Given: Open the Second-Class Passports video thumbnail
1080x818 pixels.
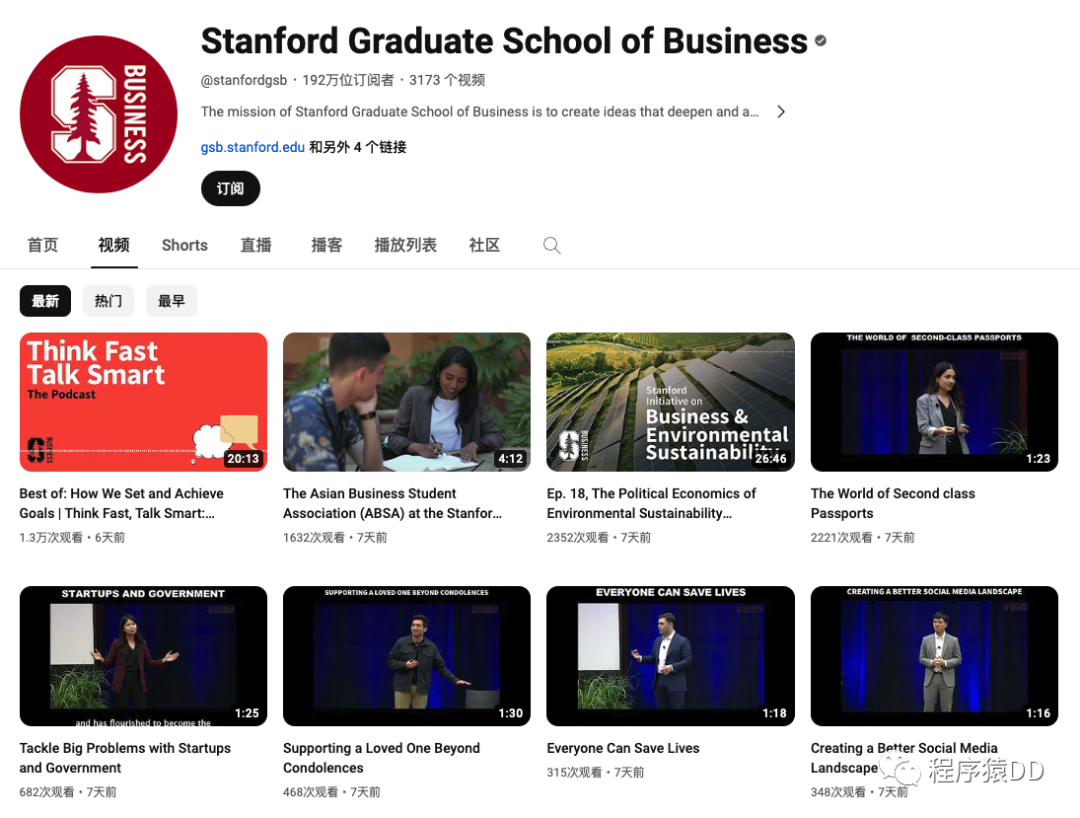Looking at the screenshot, I should [x=934, y=402].
